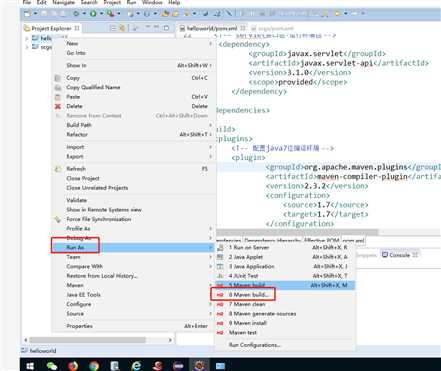This screenshot has height=371, width=441.
Task: Open the New submenu arrow
Action: [x=210, y=44]
